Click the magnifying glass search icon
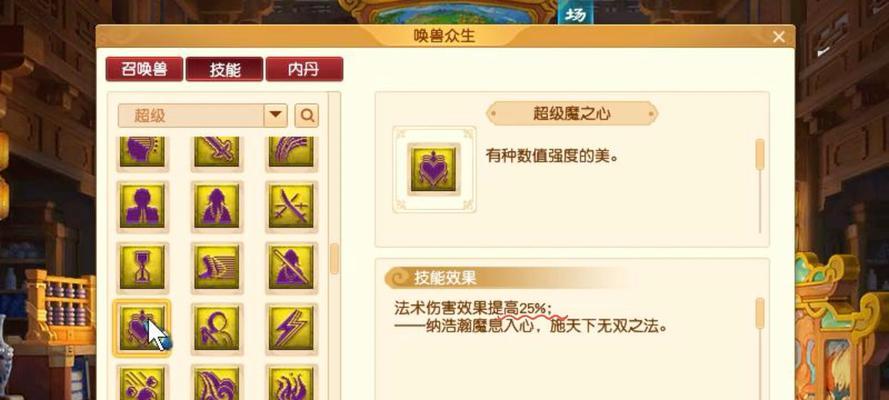The image size is (889, 400). [307, 116]
